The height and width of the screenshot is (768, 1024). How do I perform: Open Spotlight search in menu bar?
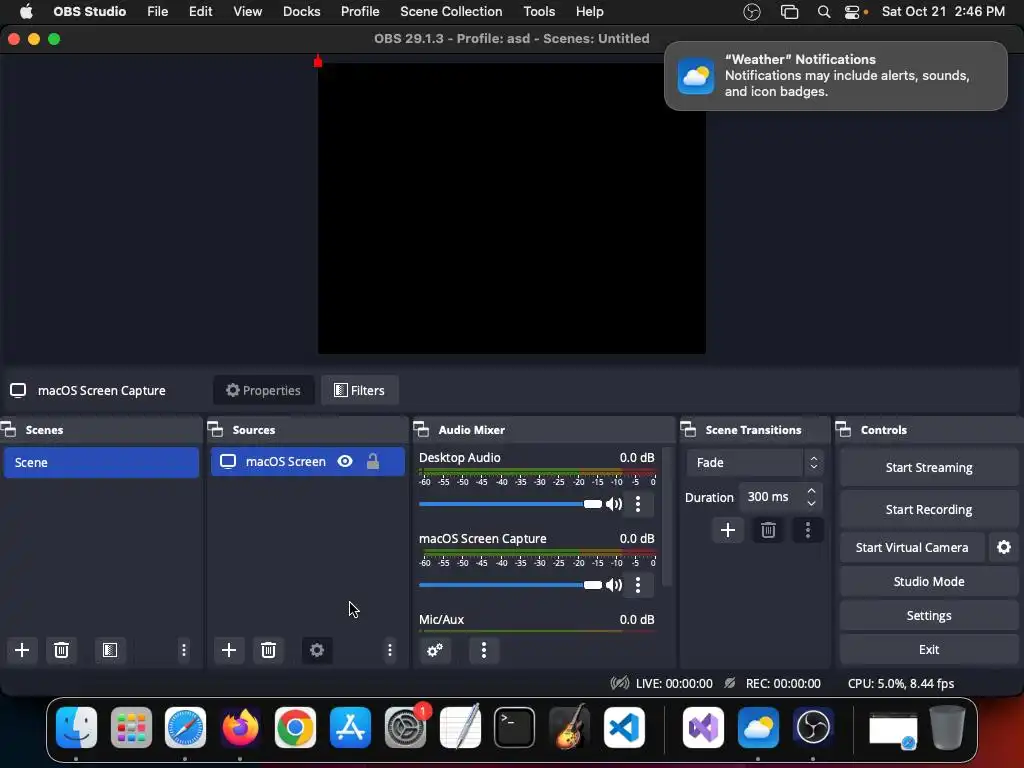(824, 12)
